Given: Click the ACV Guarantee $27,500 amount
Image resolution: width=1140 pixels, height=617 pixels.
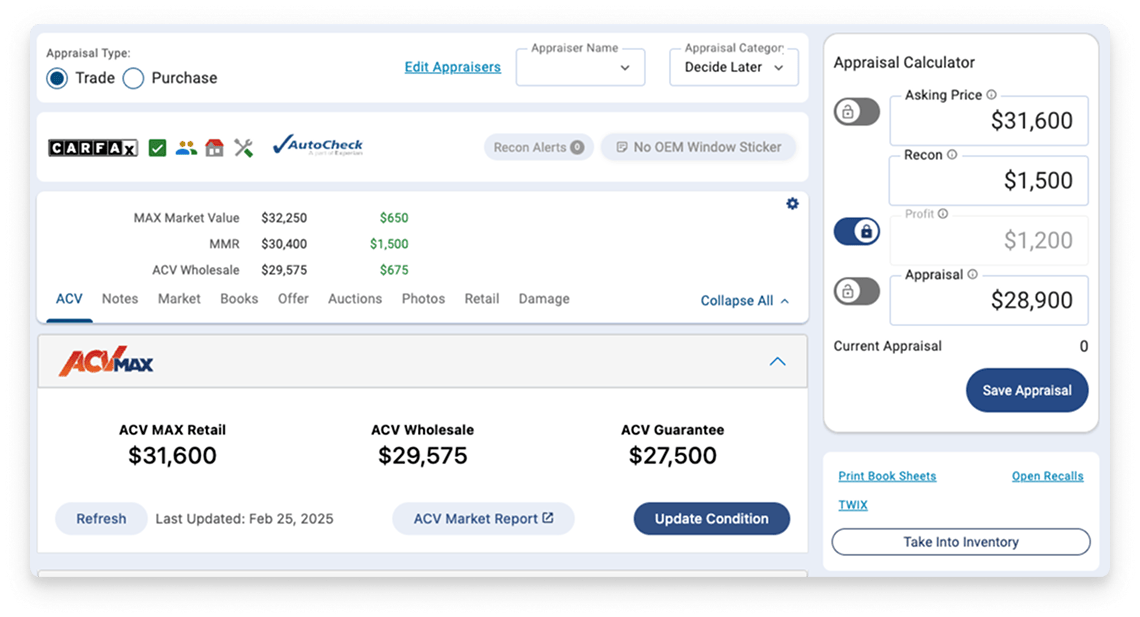Looking at the screenshot, I should tap(673, 456).
